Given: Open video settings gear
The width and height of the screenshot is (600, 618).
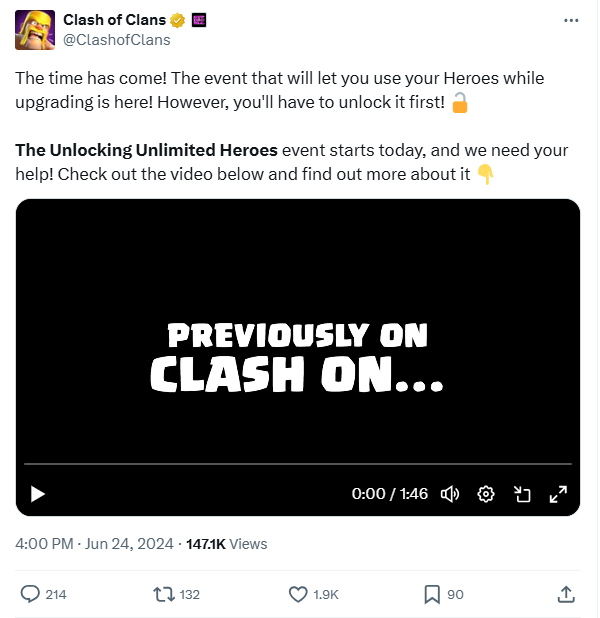Looking at the screenshot, I should coord(486,493).
